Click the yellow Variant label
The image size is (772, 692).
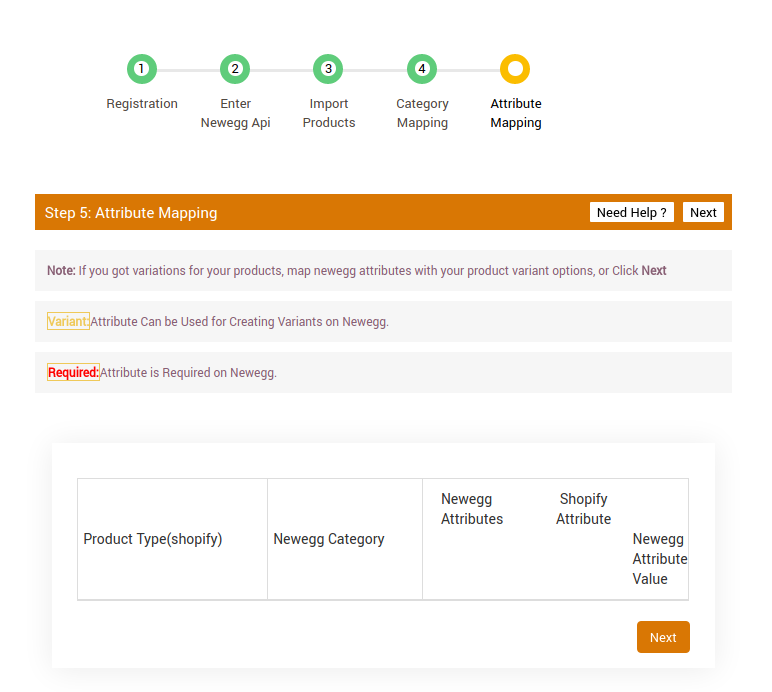click(x=68, y=322)
